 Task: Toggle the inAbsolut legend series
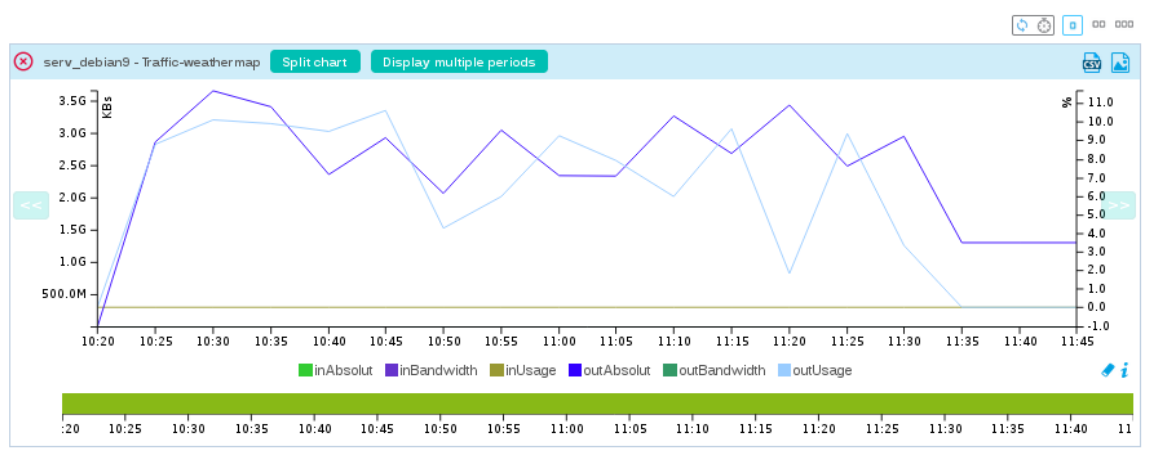335,370
